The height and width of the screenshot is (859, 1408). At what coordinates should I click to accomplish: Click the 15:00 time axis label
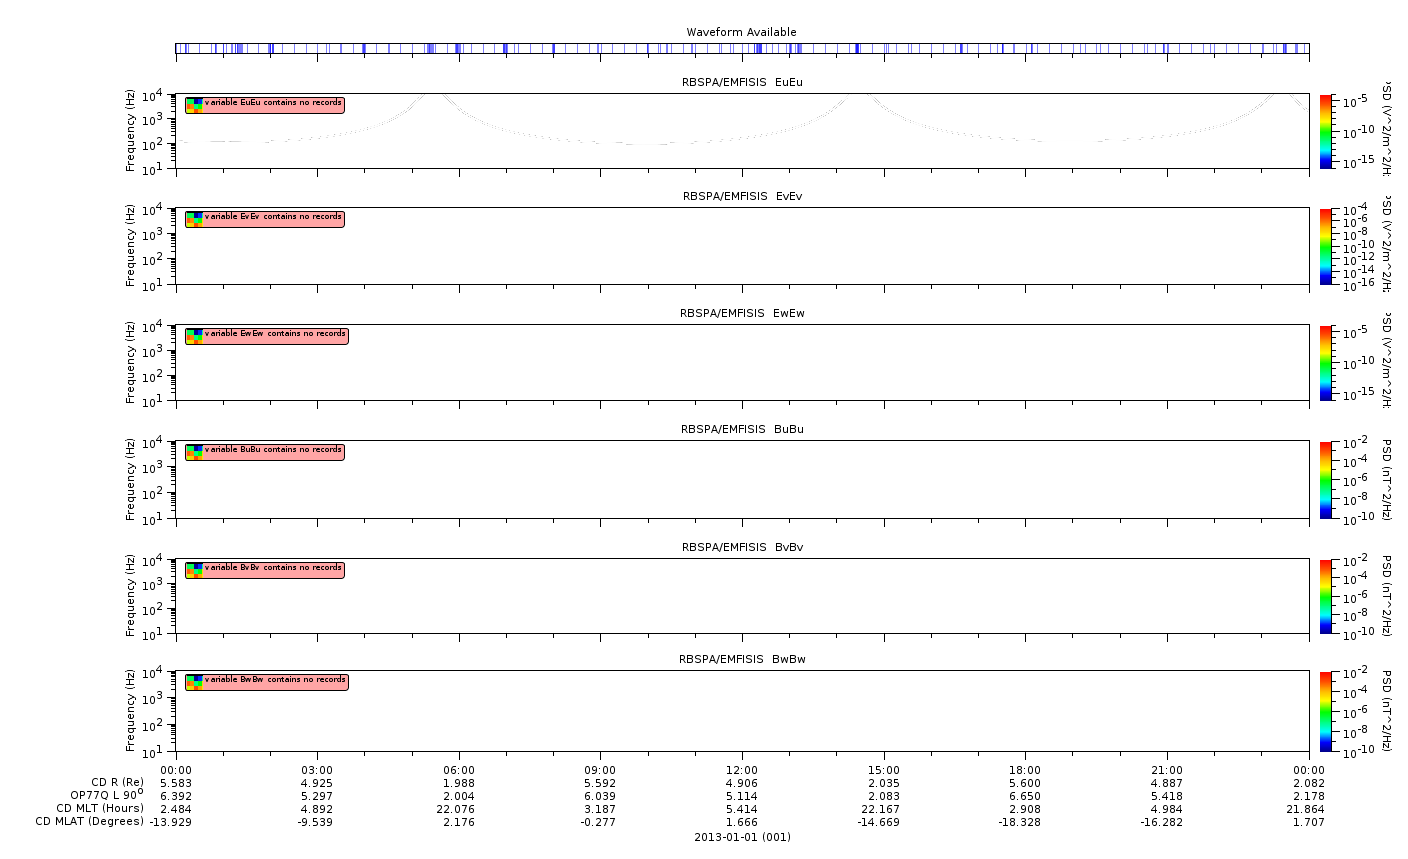coord(884,770)
